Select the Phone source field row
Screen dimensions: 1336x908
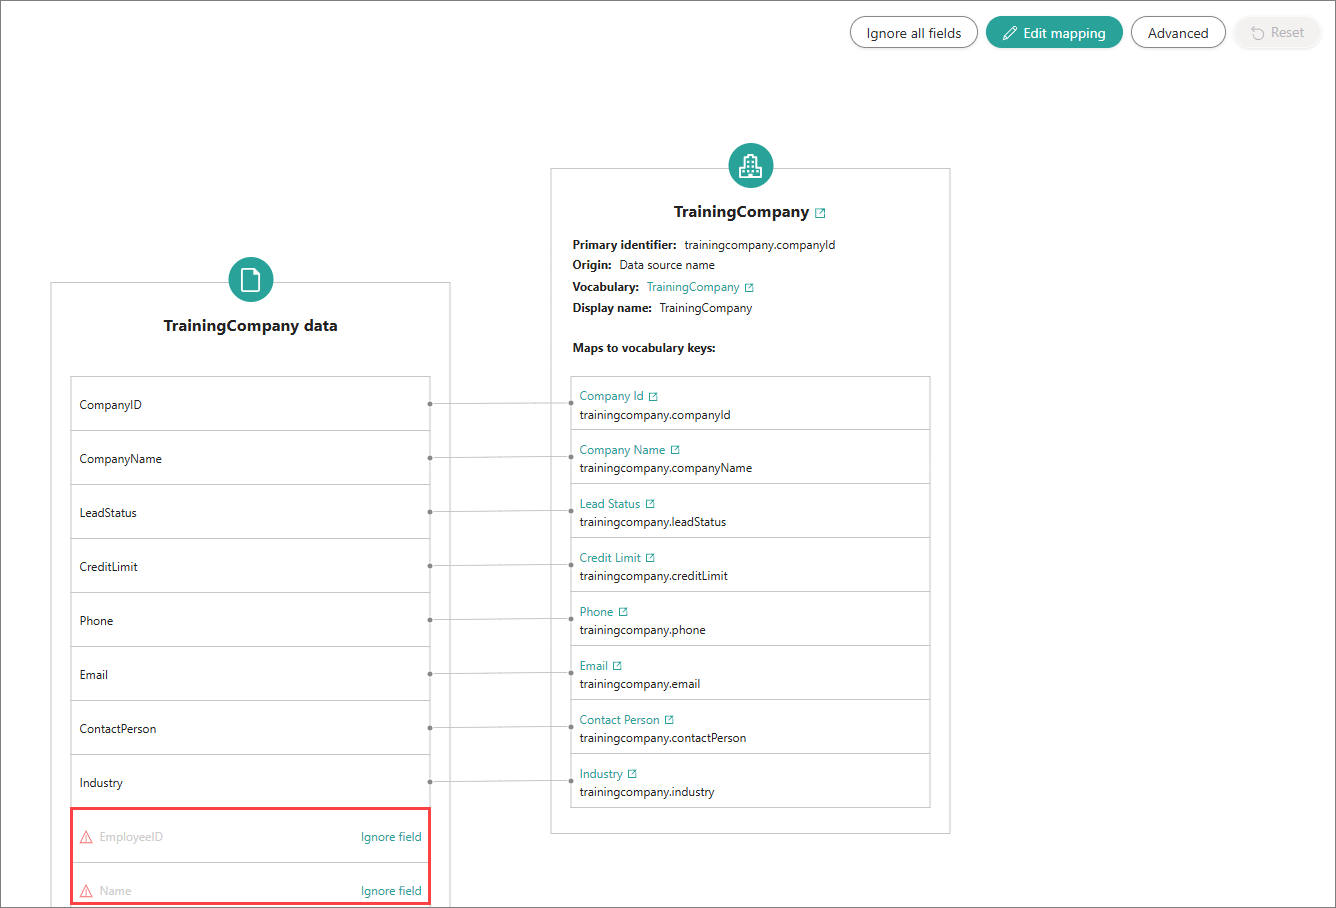click(250, 620)
